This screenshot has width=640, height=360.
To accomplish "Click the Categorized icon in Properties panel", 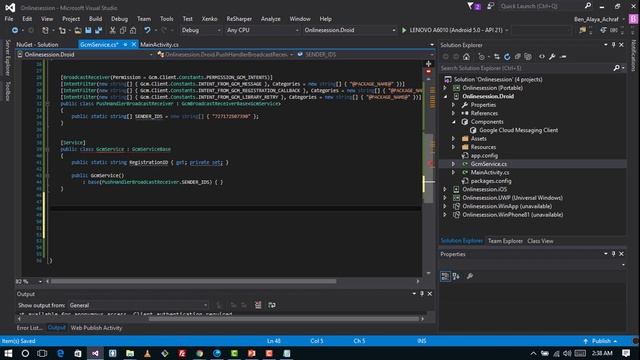I will [x=445, y=276].
